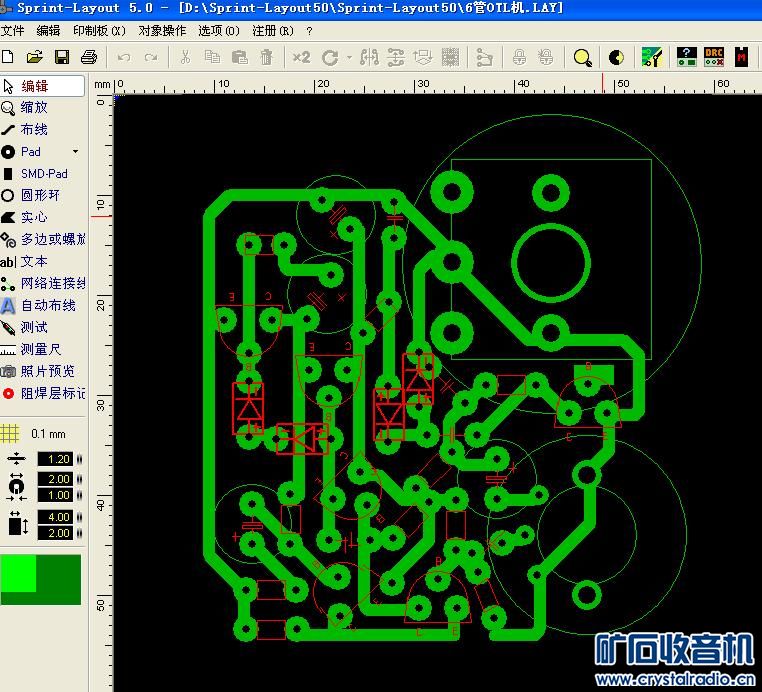This screenshot has height=692, width=762.
Task: Open the 文件 menu
Action: [13, 31]
